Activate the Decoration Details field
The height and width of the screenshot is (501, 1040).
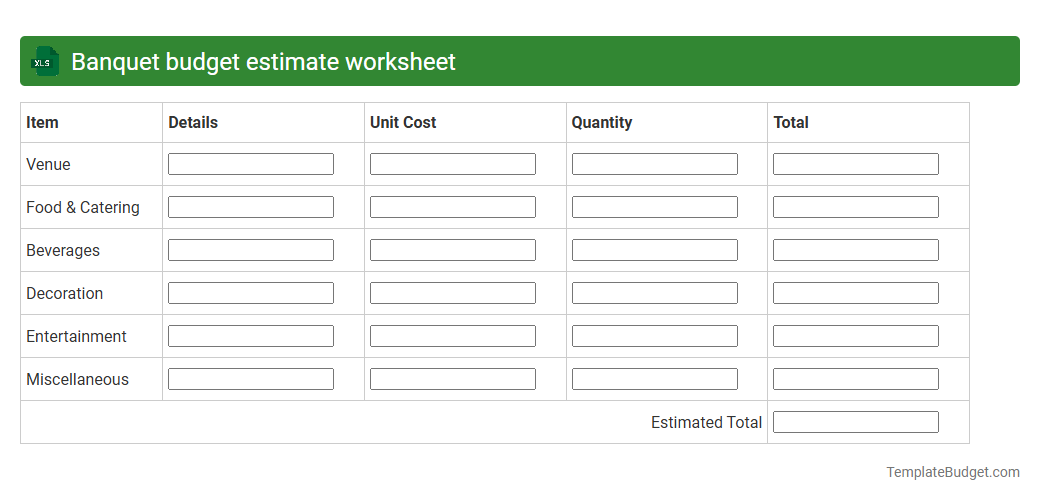(251, 293)
